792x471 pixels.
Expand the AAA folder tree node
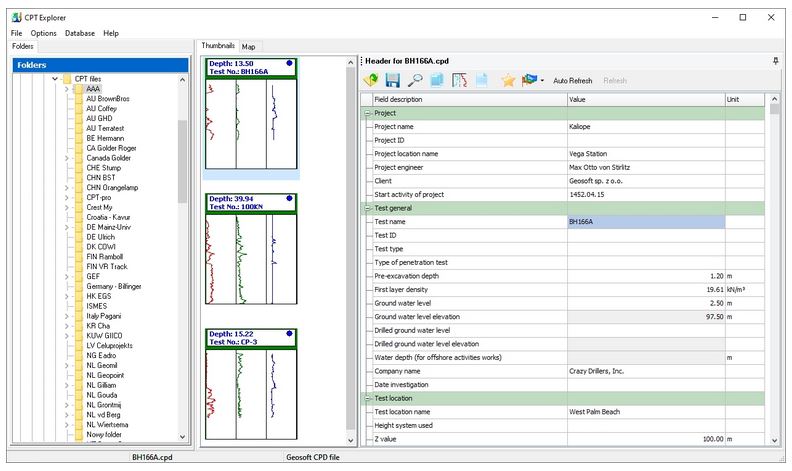click(66, 88)
